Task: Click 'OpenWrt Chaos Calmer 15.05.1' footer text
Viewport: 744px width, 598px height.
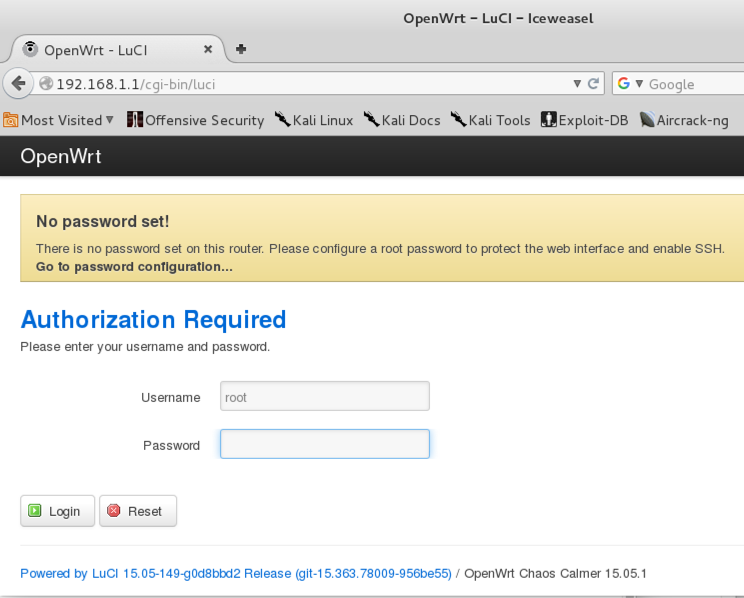Action: pyautogui.click(x=555, y=573)
